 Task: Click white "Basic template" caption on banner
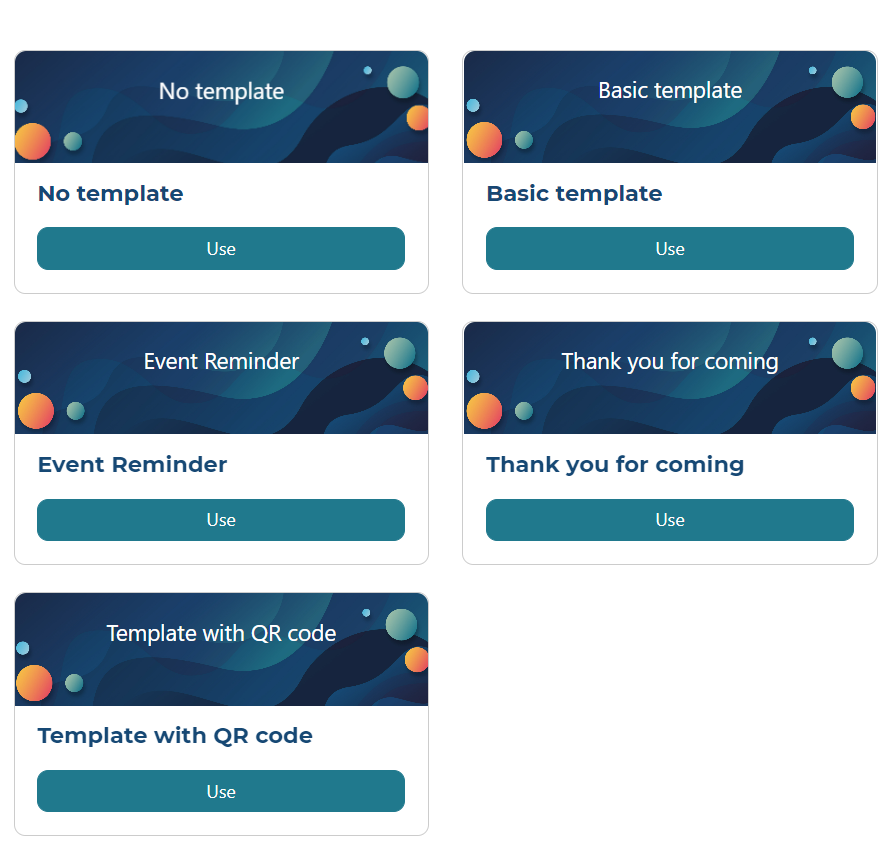pos(670,91)
